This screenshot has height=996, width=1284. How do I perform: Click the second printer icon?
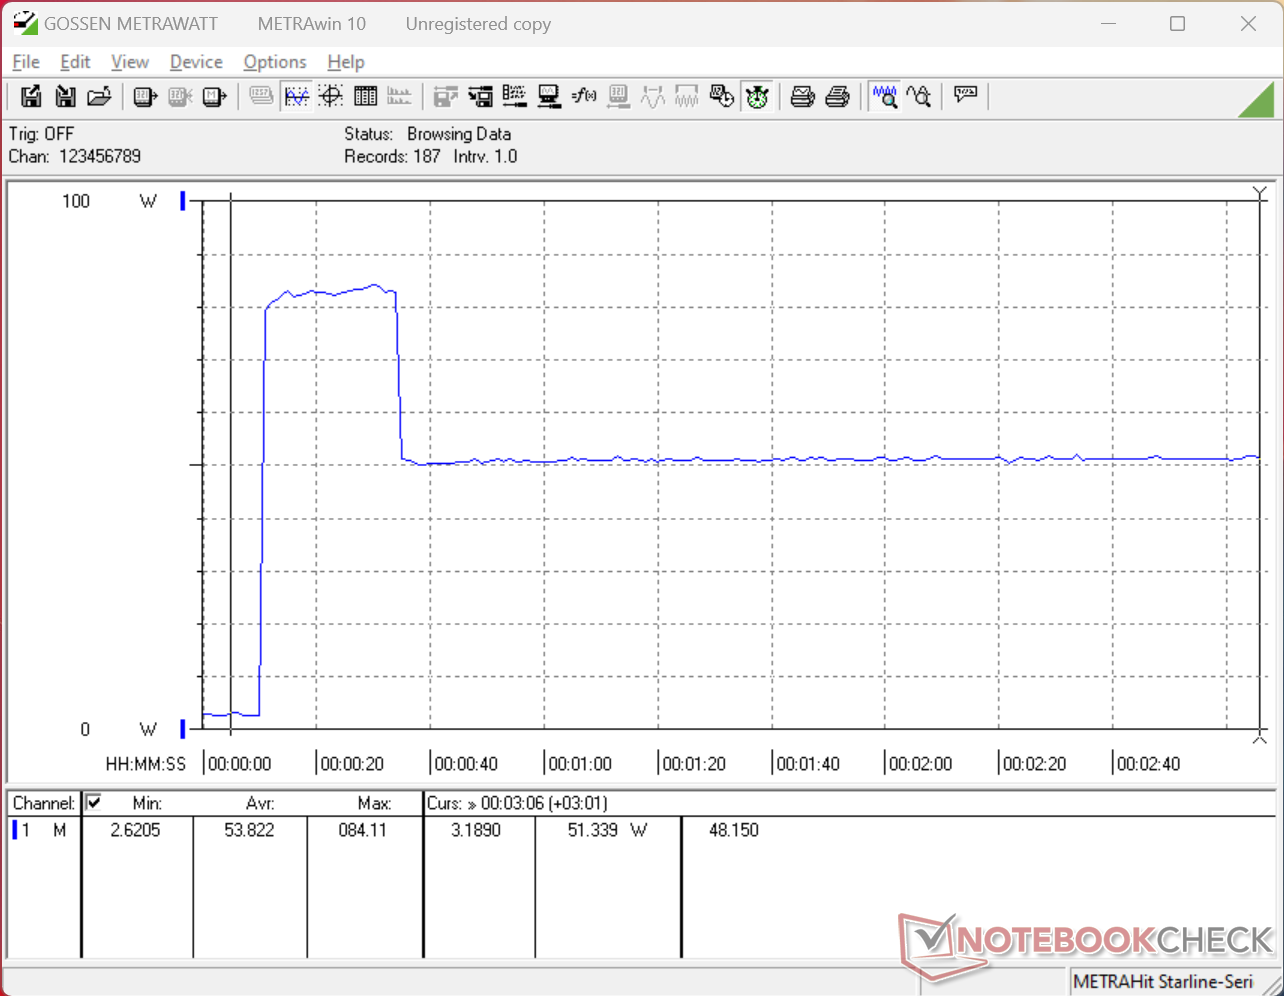(x=838, y=96)
